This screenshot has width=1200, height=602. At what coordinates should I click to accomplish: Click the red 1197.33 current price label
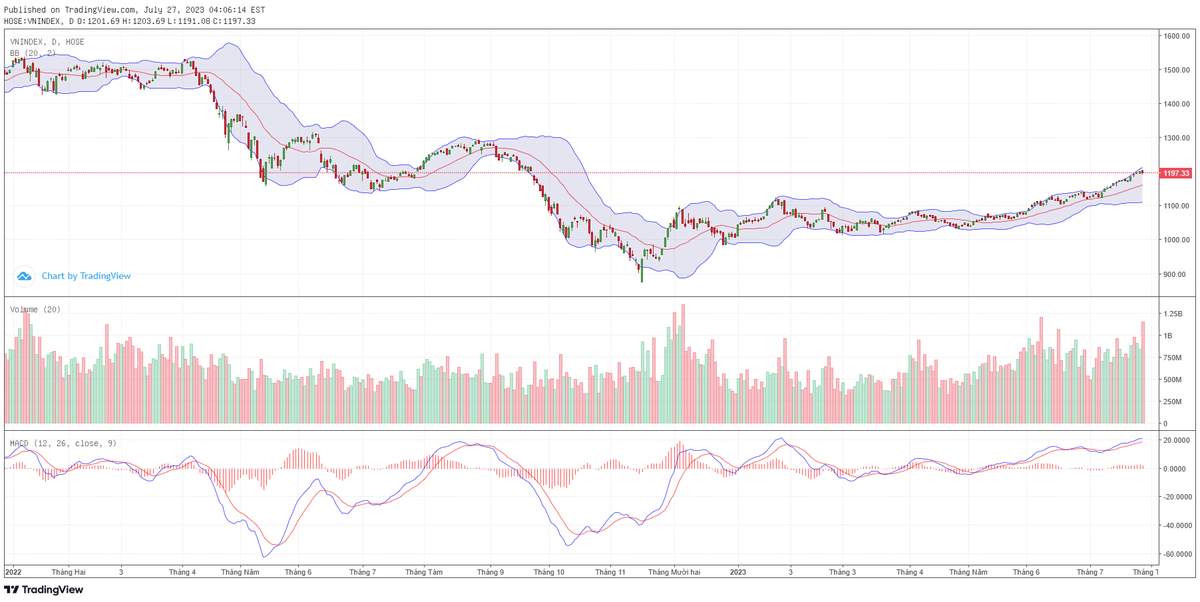[1174, 173]
